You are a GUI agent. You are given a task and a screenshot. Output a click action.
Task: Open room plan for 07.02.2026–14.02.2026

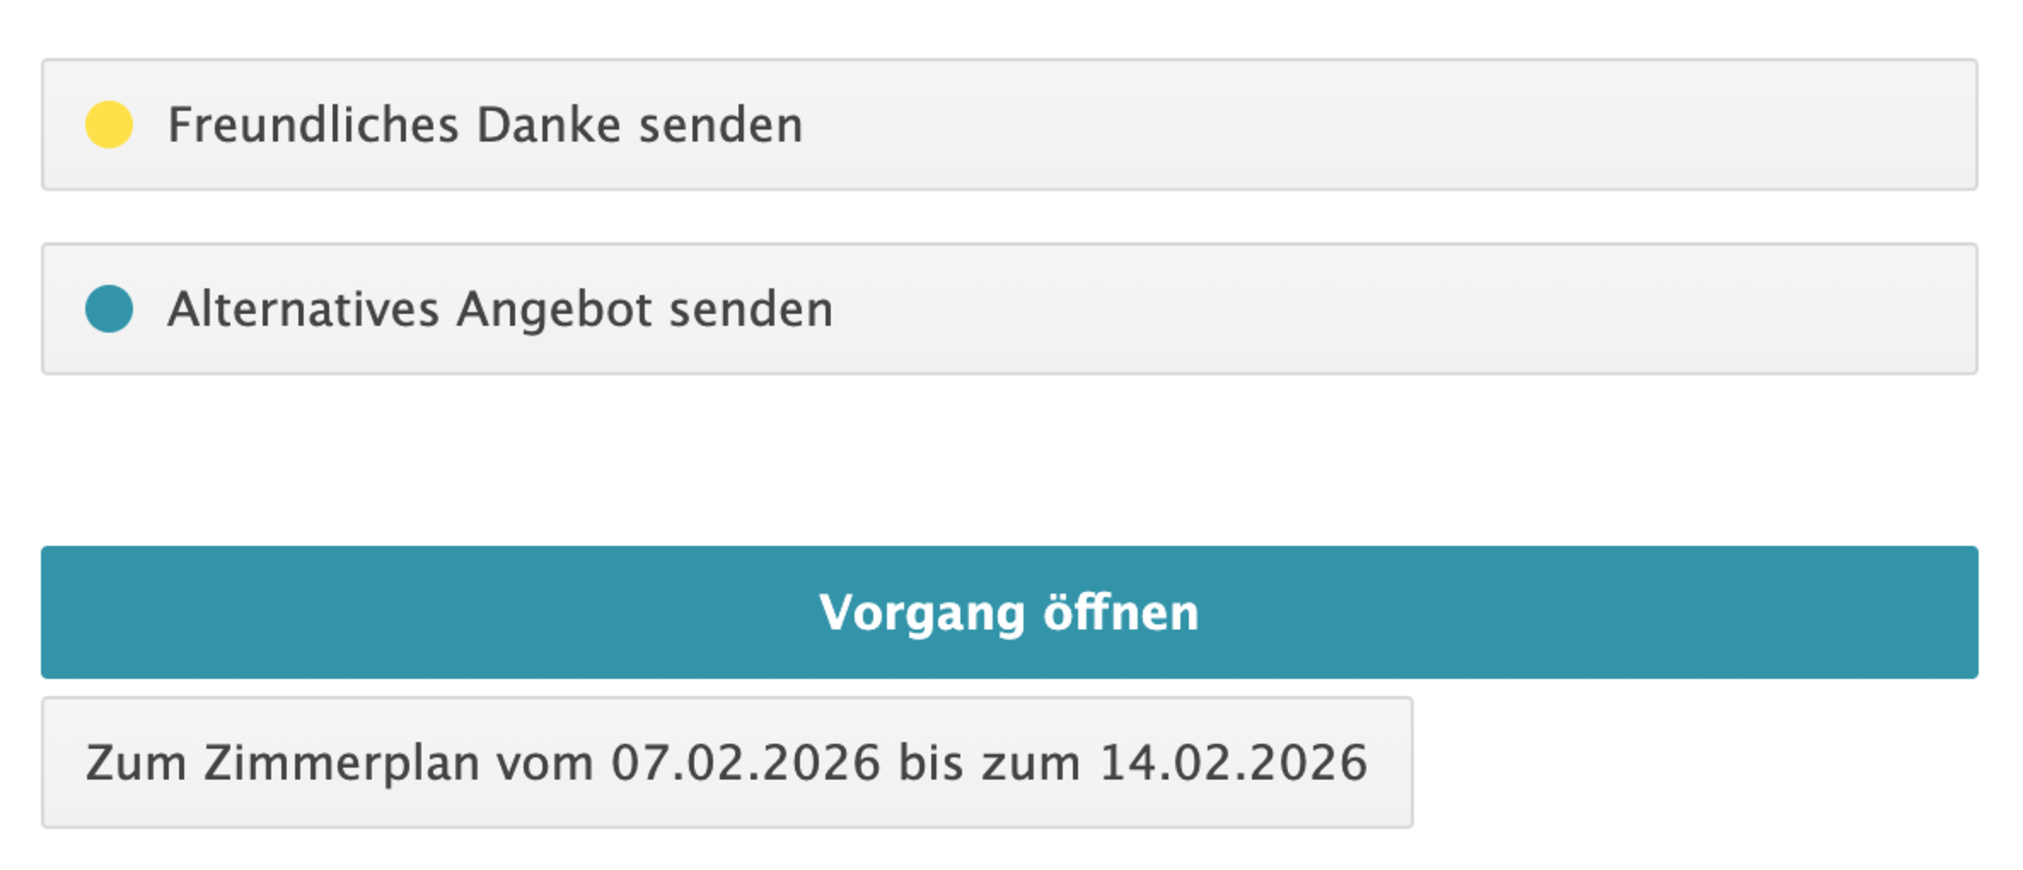click(726, 763)
